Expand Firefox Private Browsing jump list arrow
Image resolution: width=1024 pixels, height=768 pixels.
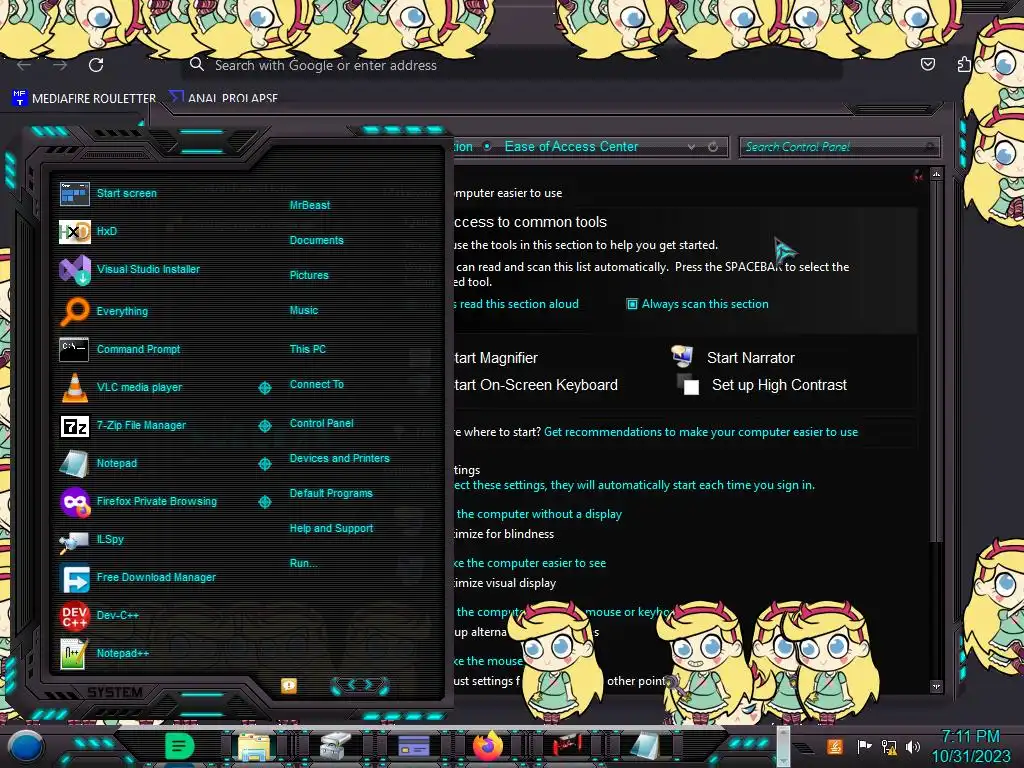[265, 502]
